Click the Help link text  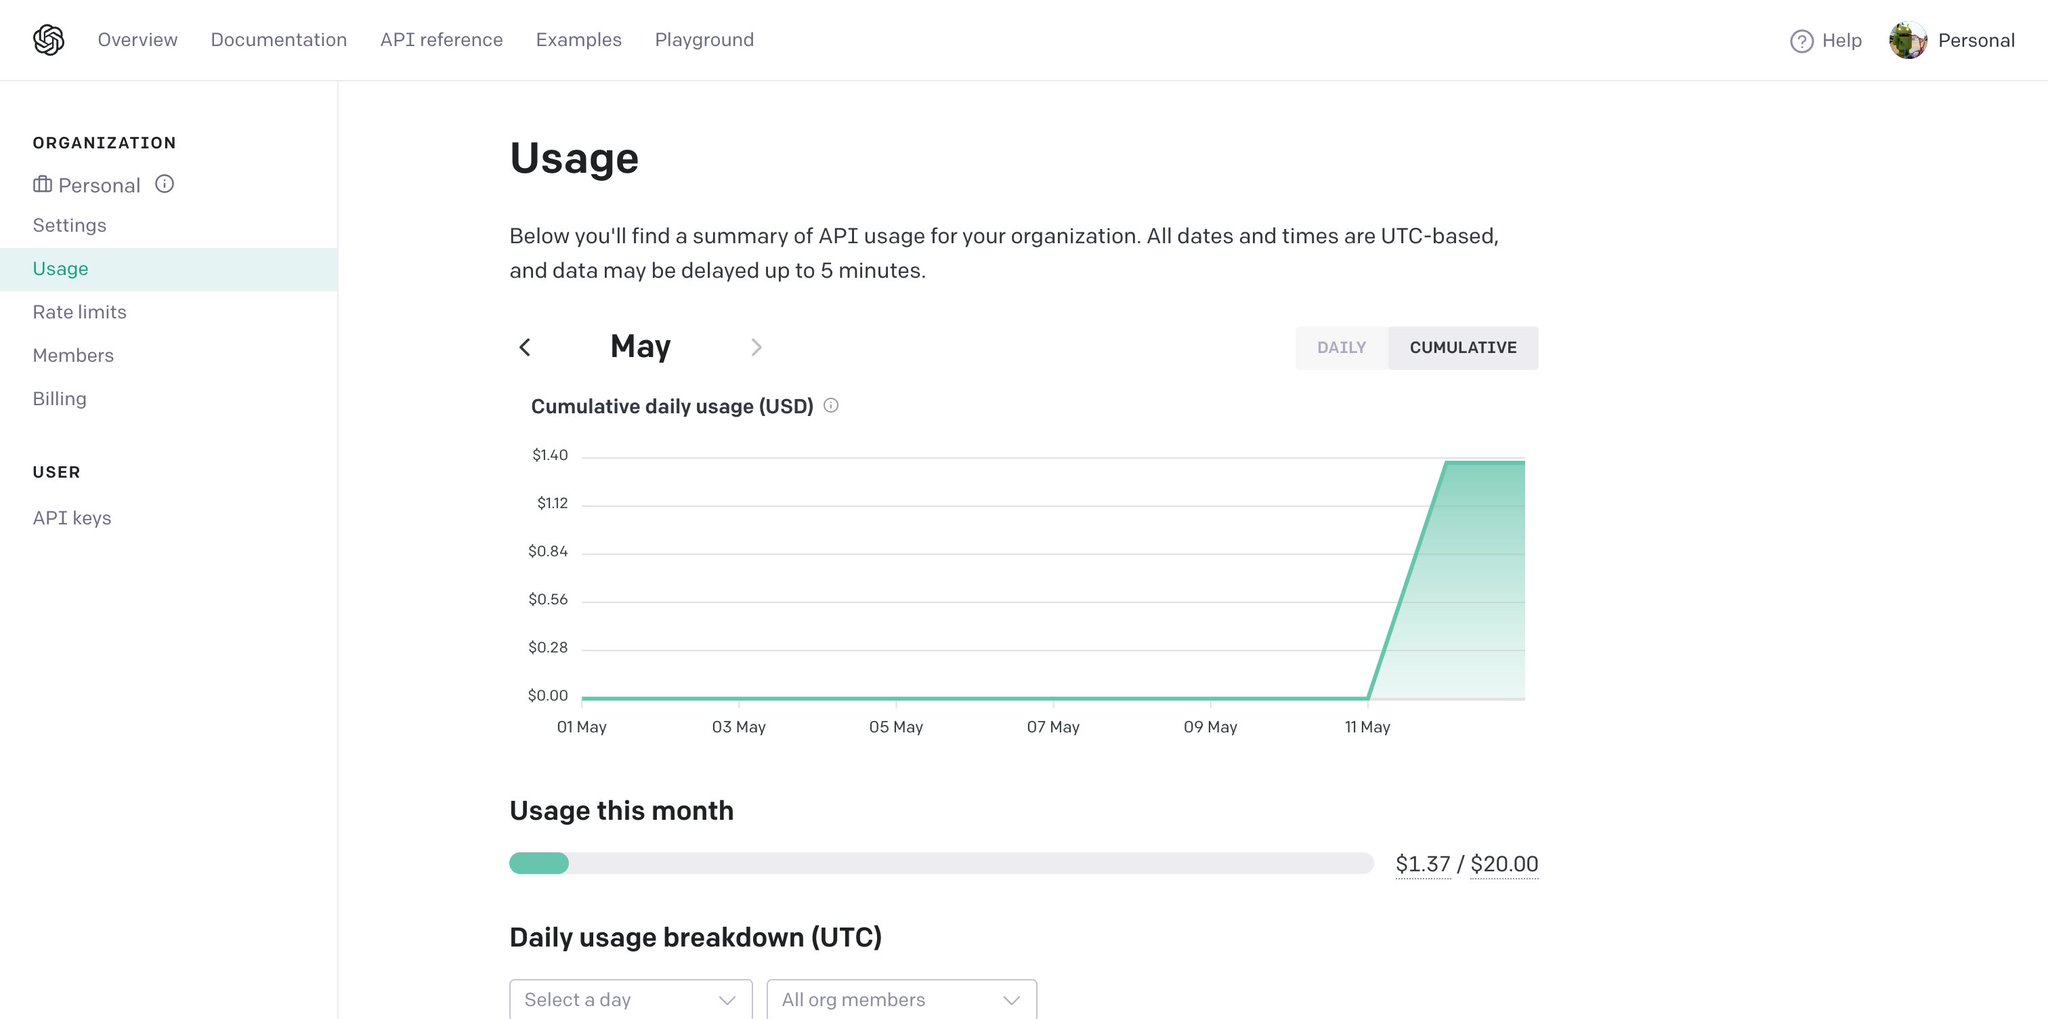point(1841,41)
